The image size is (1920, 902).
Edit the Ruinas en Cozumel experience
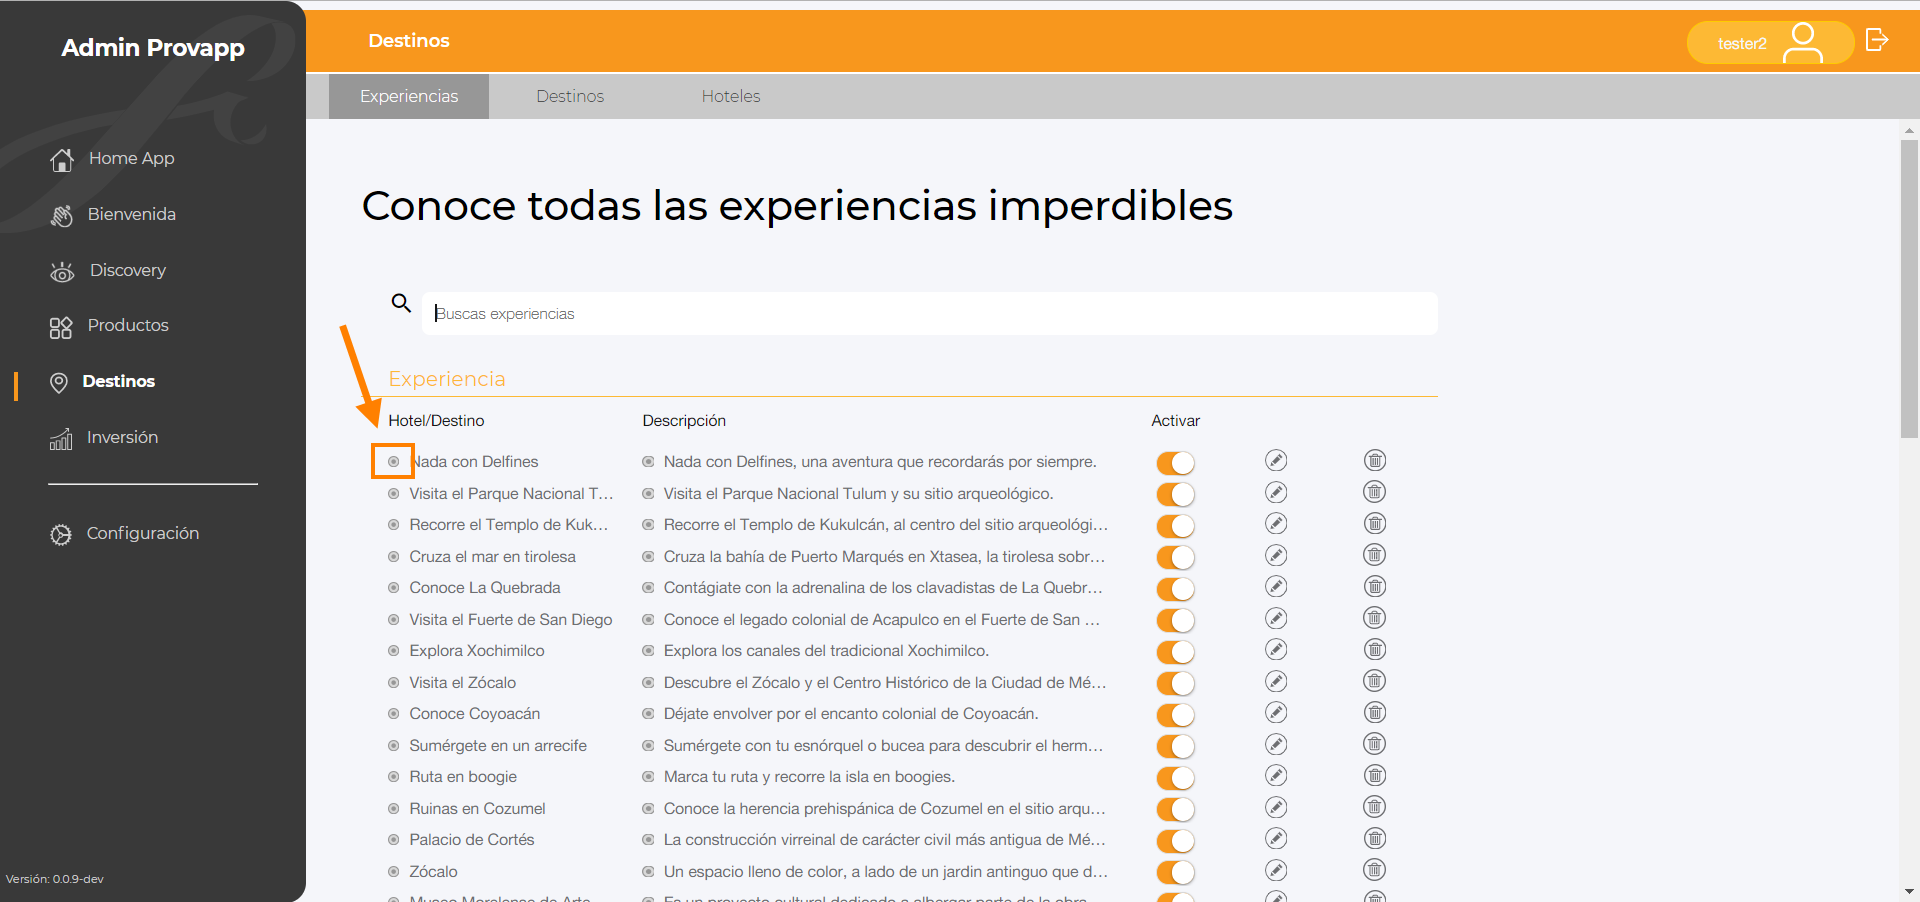pyautogui.click(x=1276, y=807)
